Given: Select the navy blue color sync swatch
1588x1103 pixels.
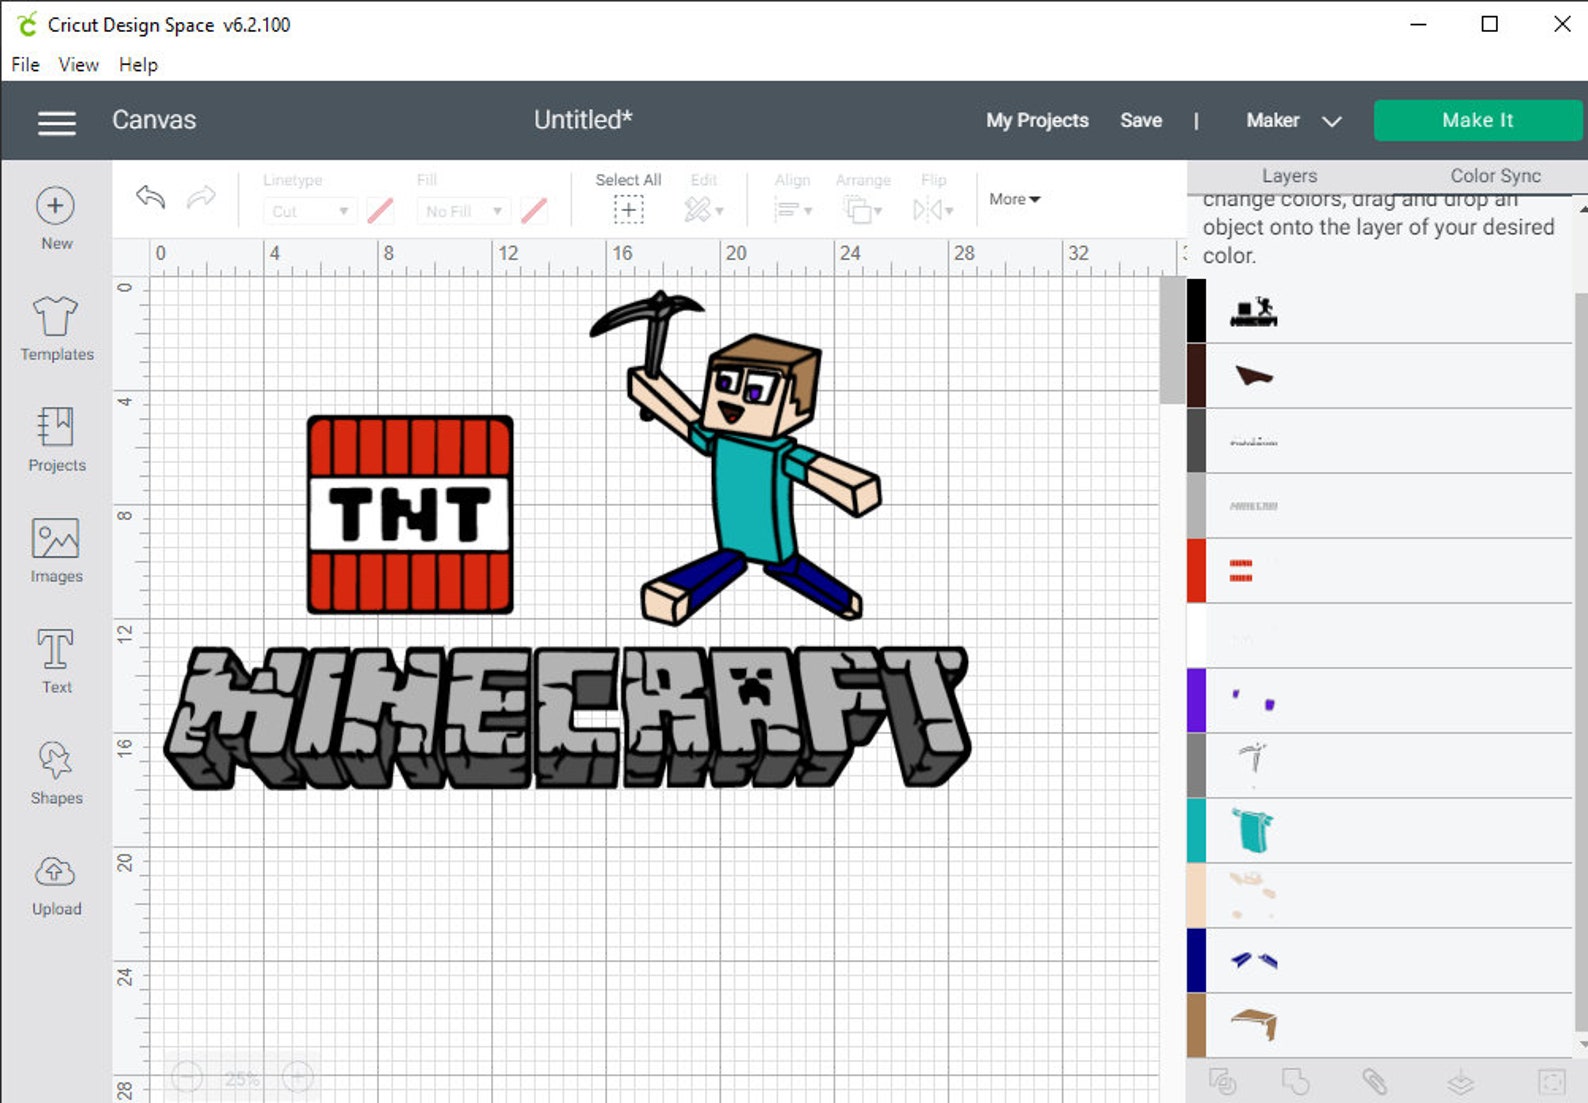Looking at the screenshot, I should [x=1196, y=961].
